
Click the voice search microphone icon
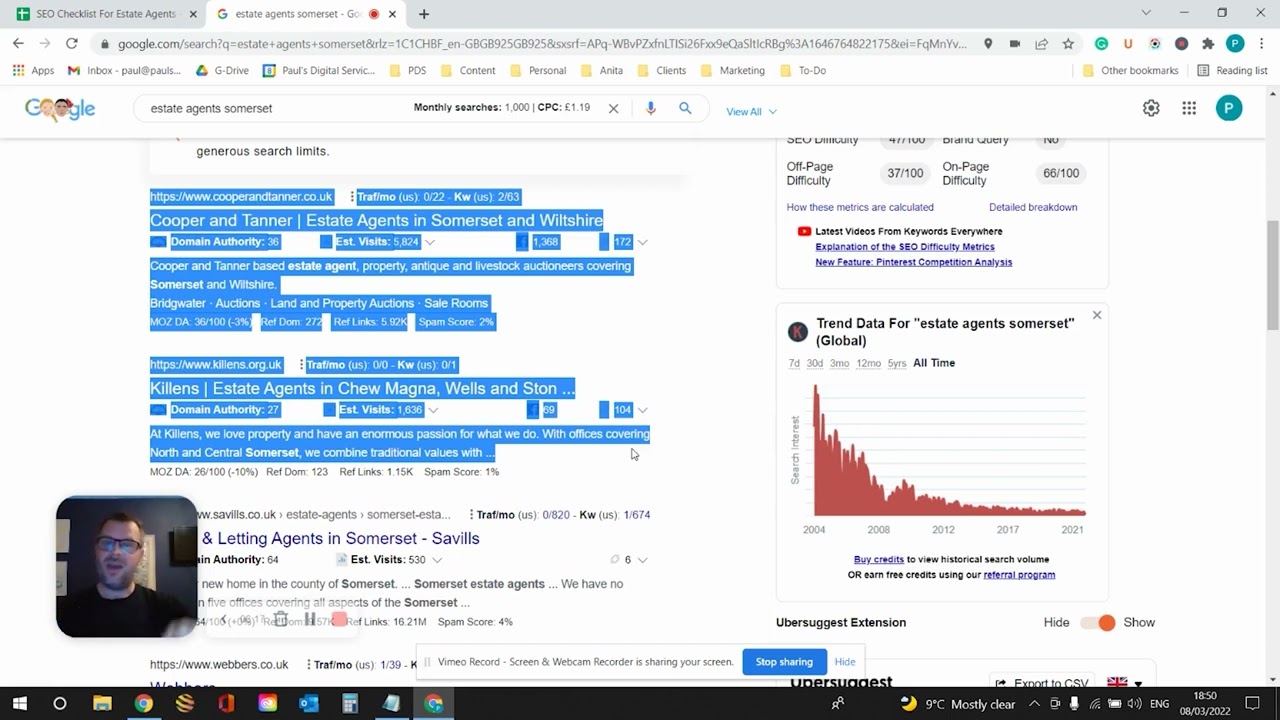pyautogui.click(x=650, y=108)
